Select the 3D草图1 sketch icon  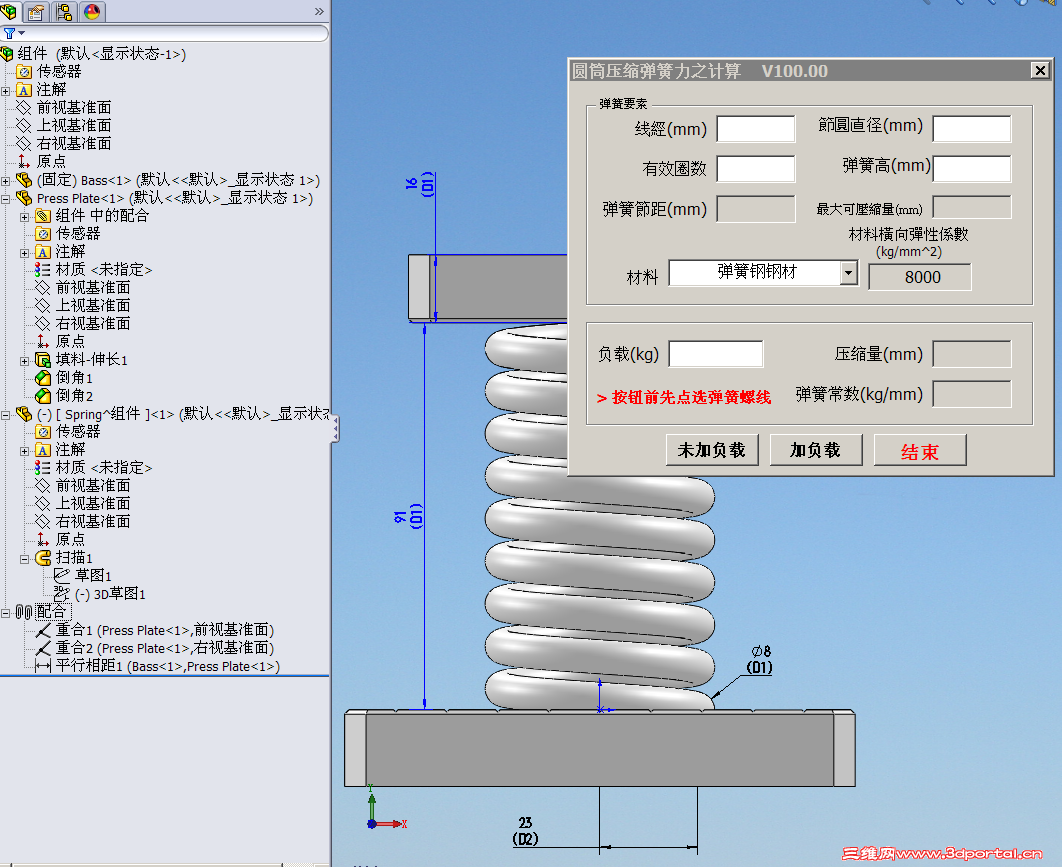tap(64, 592)
